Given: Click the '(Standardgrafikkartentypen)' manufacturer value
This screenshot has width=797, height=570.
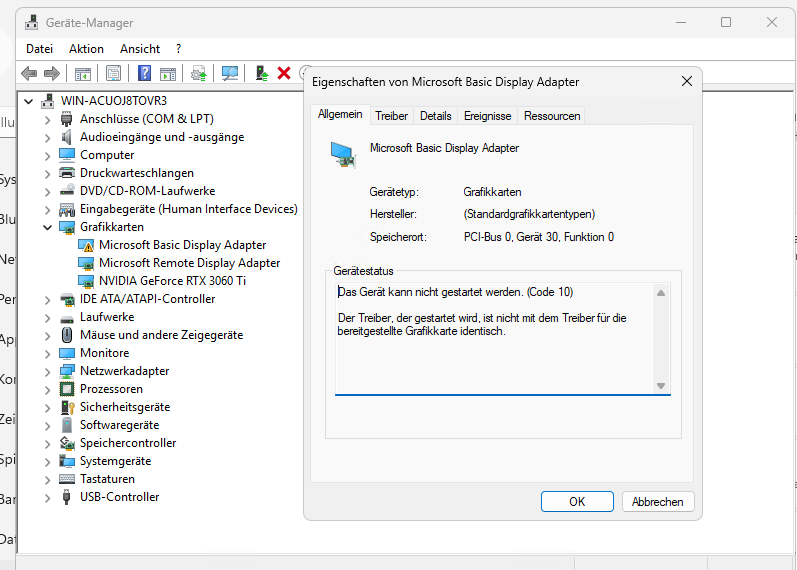Looking at the screenshot, I should (529, 214).
